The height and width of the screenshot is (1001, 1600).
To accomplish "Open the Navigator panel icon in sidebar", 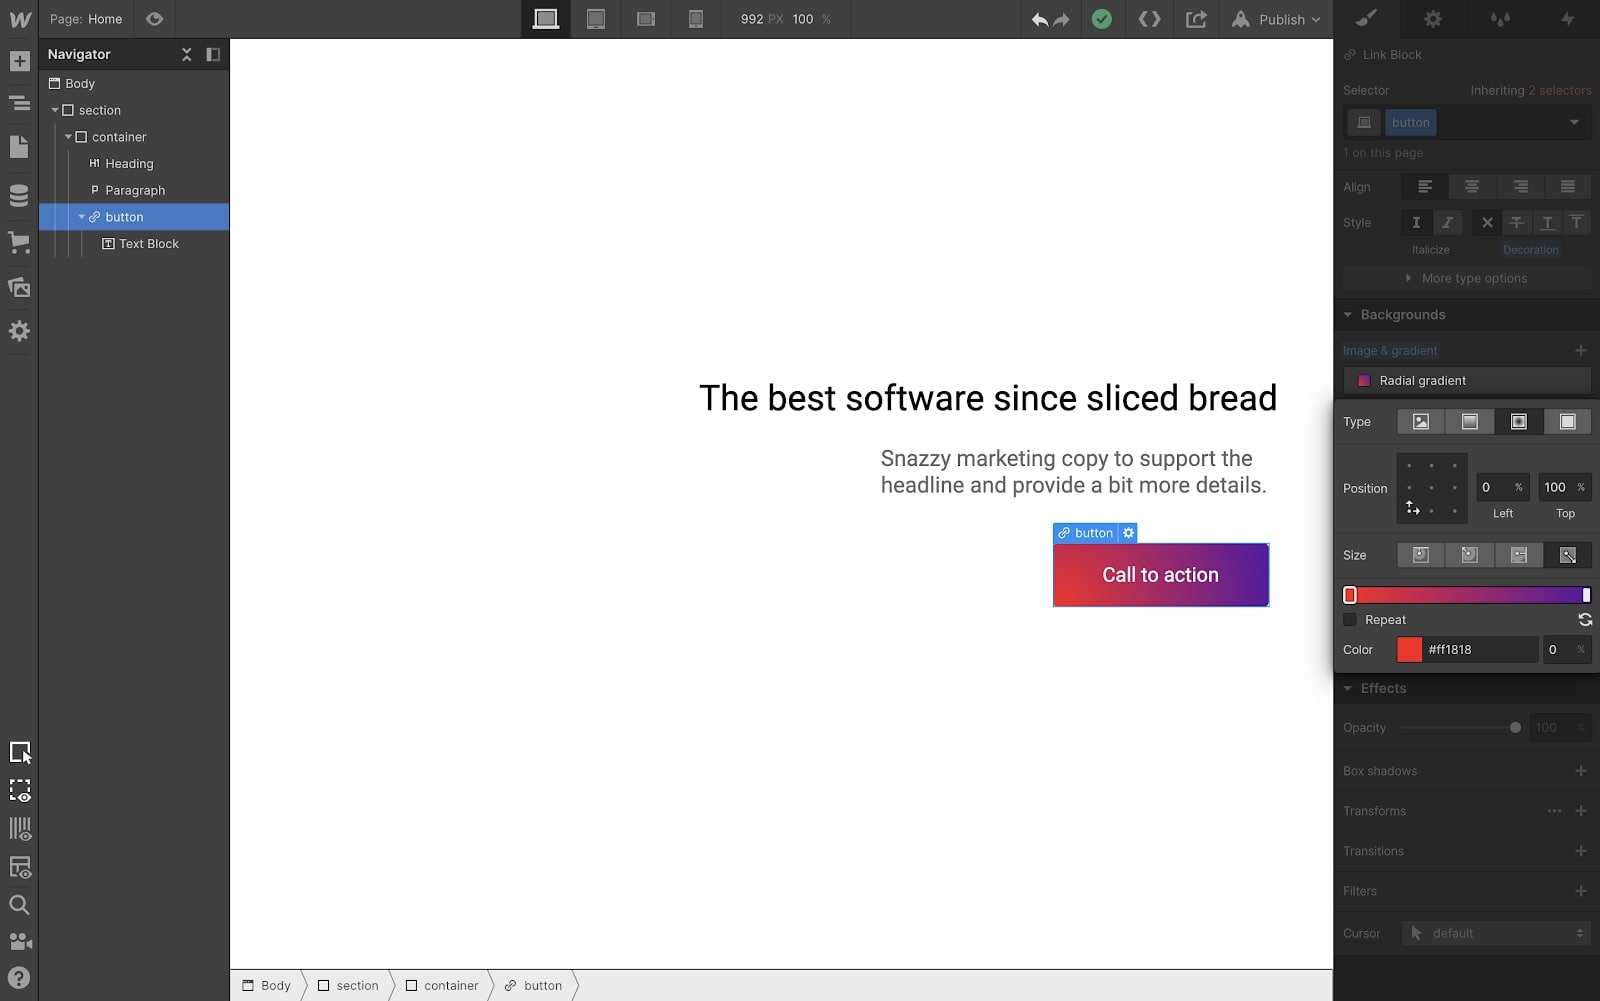I will point(19,103).
